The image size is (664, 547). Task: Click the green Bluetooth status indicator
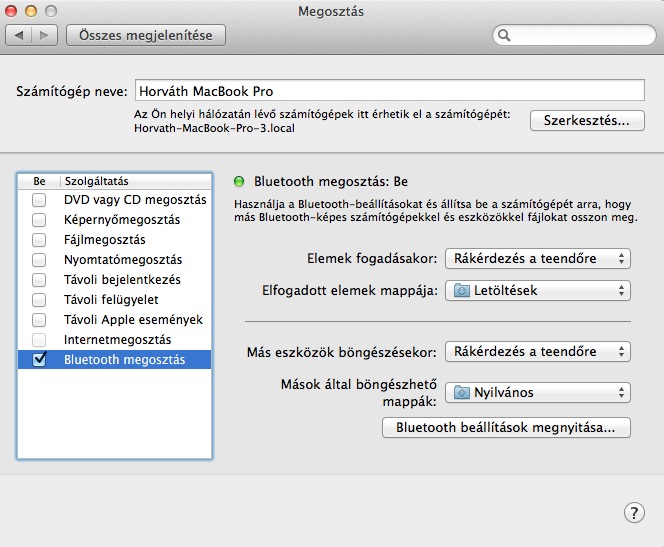click(239, 182)
